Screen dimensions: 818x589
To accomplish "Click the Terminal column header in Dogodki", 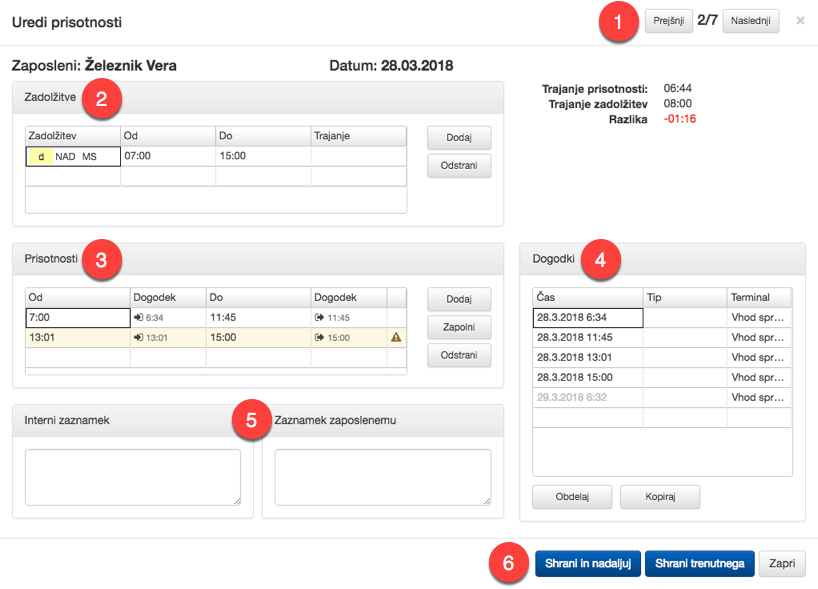I will click(x=758, y=298).
